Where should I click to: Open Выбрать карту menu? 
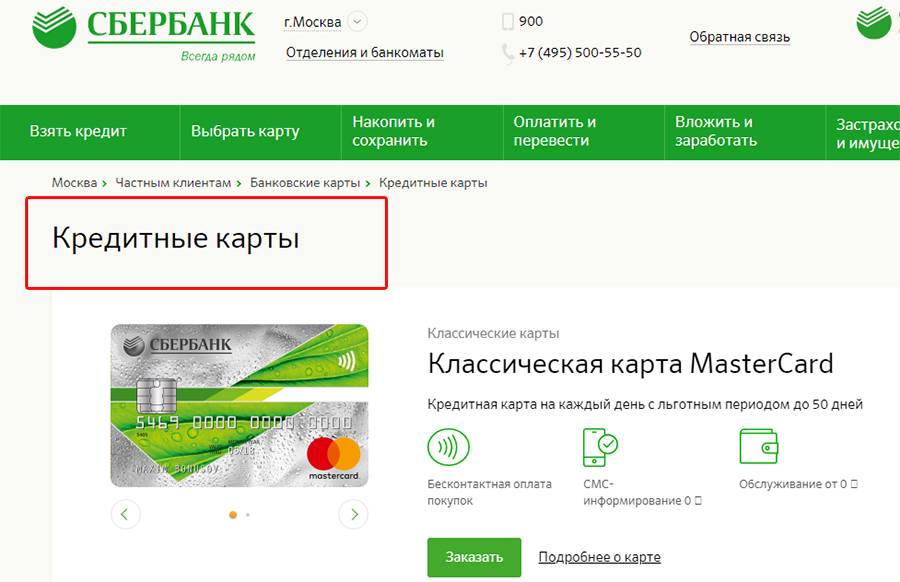245,131
